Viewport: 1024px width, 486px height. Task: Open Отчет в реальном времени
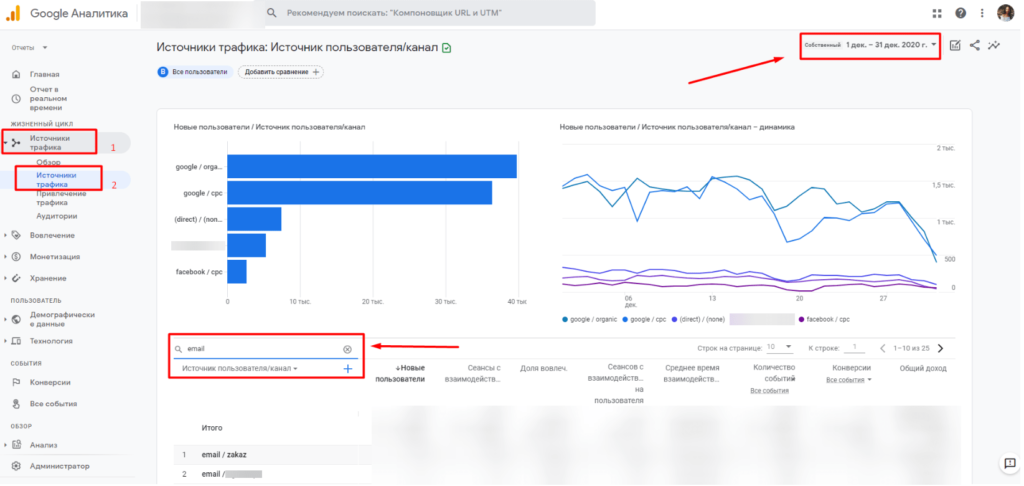pos(50,99)
